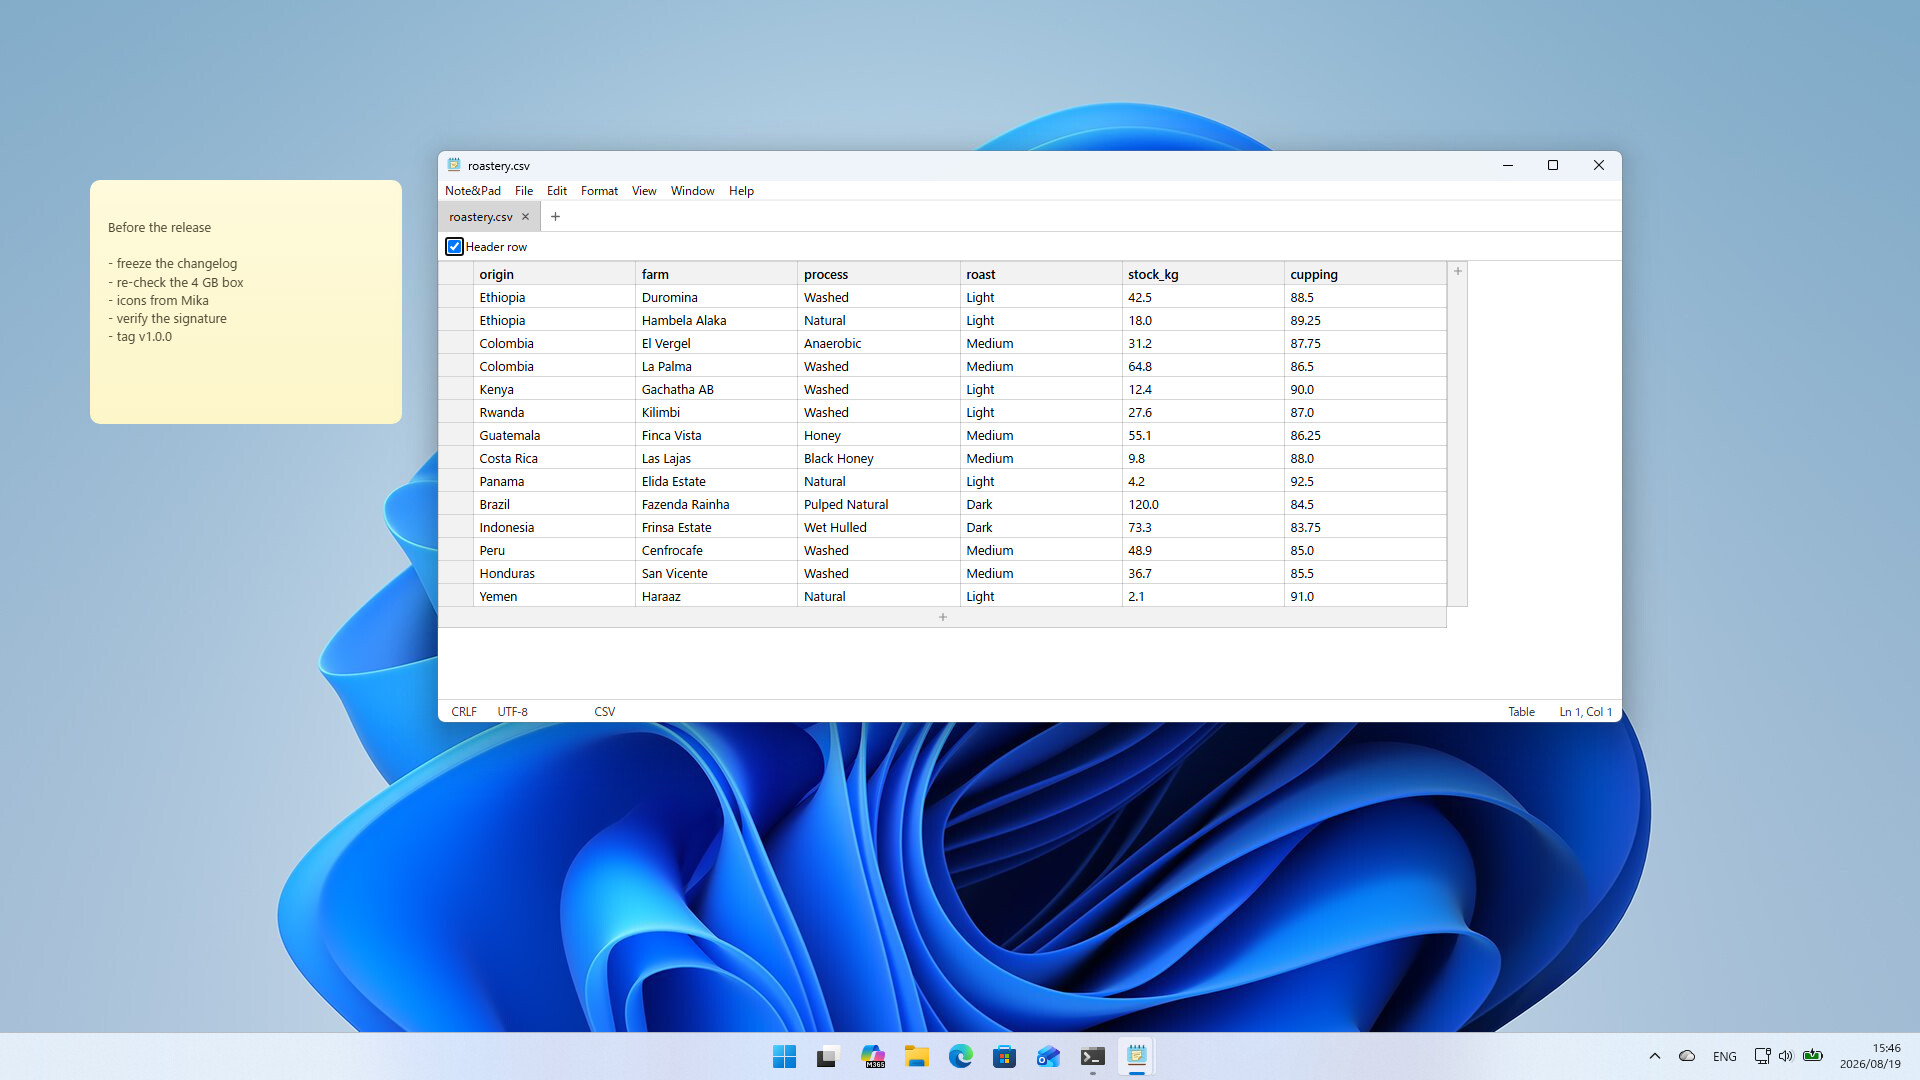Click the cupping column header

1365,274
